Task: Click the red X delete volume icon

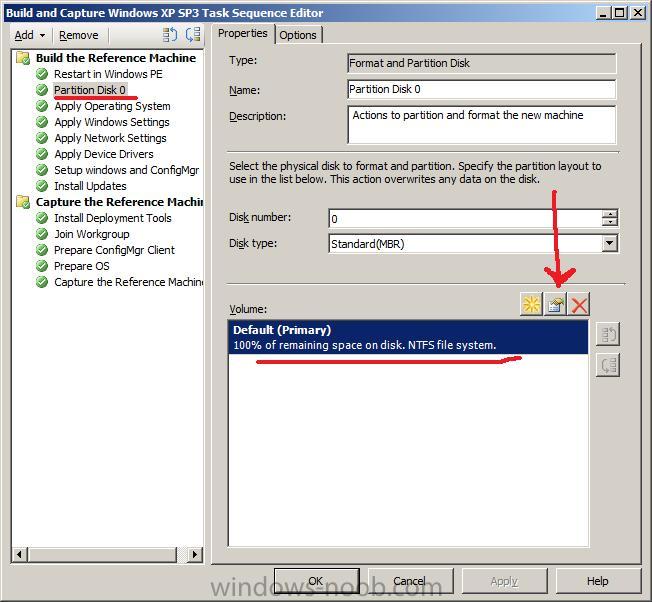Action: click(579, 305)
